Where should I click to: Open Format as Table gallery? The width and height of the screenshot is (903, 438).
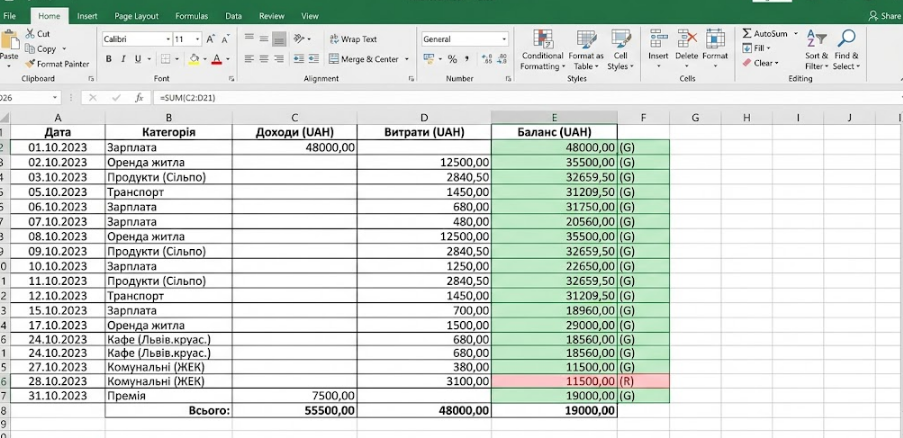point(586,50)
